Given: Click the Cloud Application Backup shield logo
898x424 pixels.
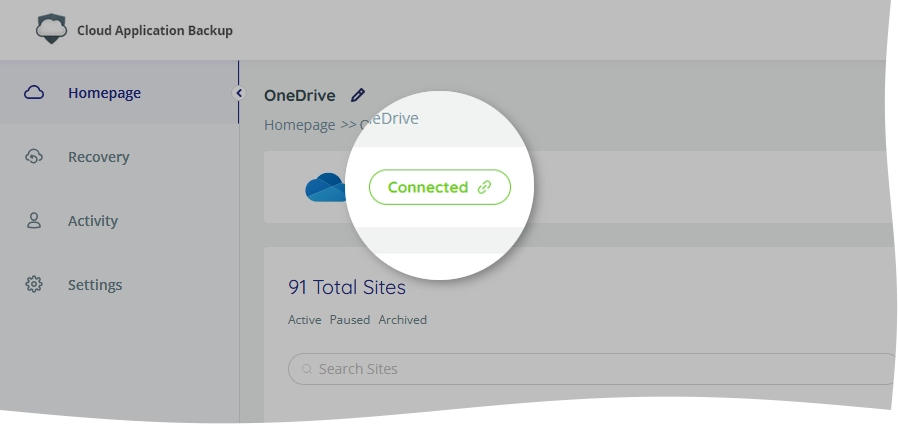Looking at the screenshot, I should [52, 29].
